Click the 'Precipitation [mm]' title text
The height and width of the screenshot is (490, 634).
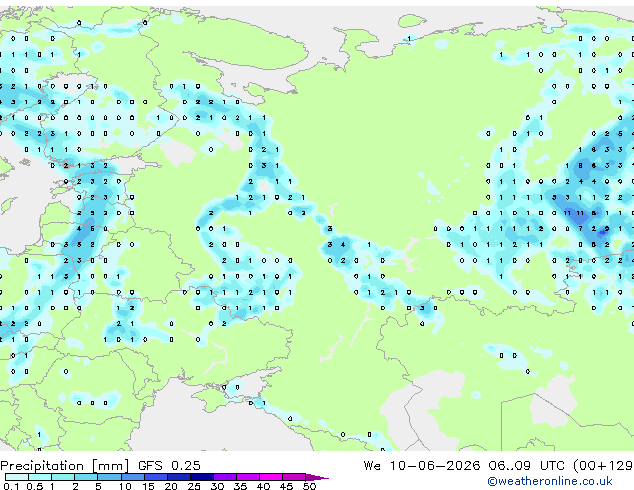click(x=65, y=466)
